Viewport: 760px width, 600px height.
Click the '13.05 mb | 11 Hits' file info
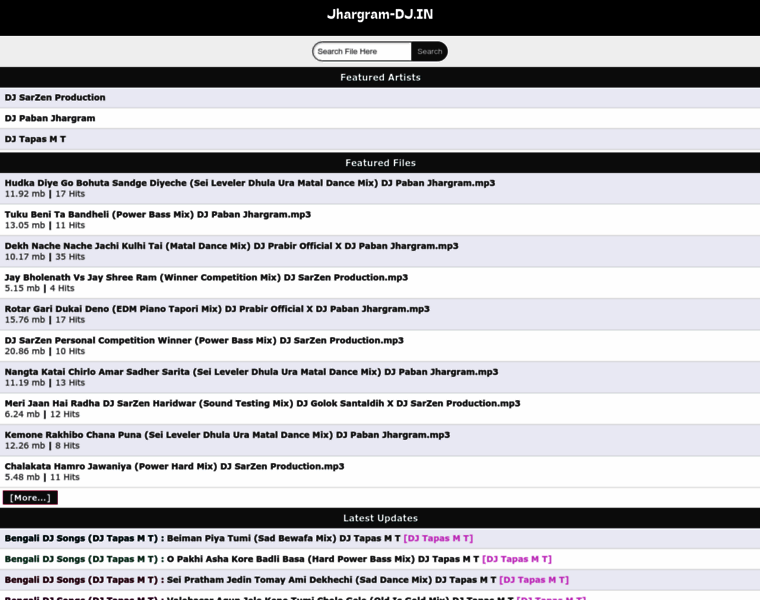pos(45,225)
